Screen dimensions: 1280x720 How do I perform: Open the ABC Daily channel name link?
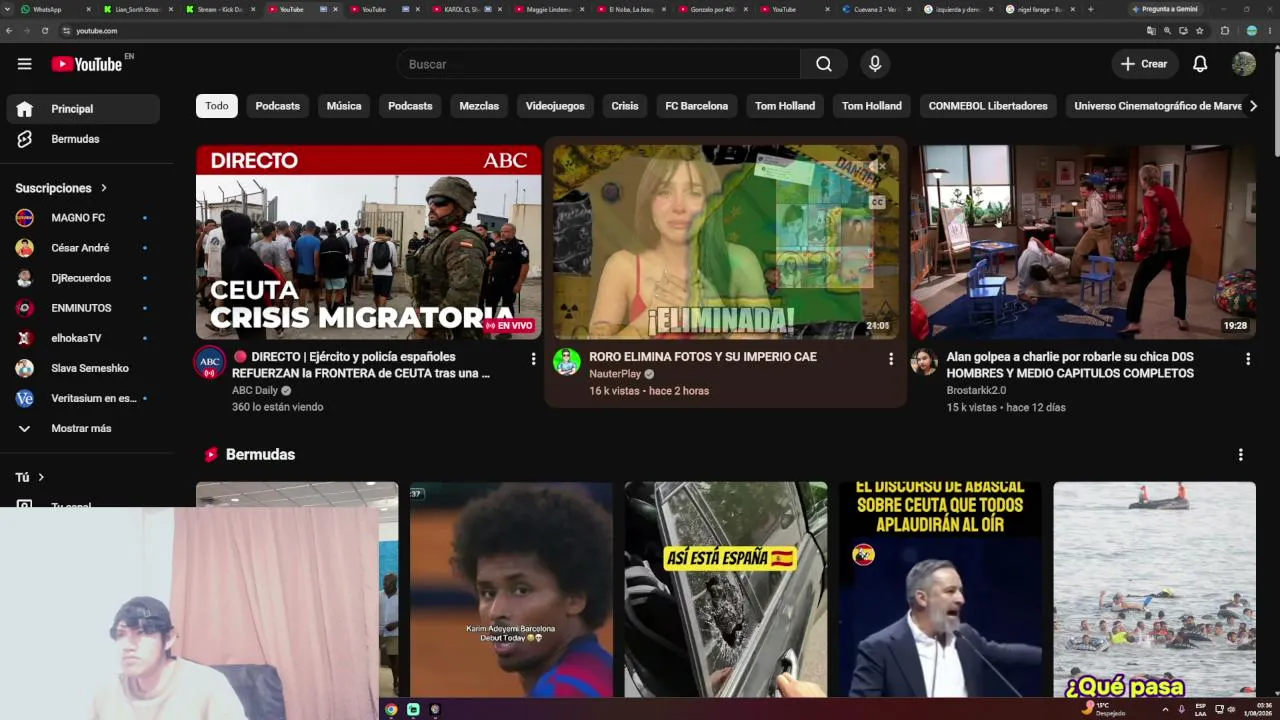tap(255, 391)
